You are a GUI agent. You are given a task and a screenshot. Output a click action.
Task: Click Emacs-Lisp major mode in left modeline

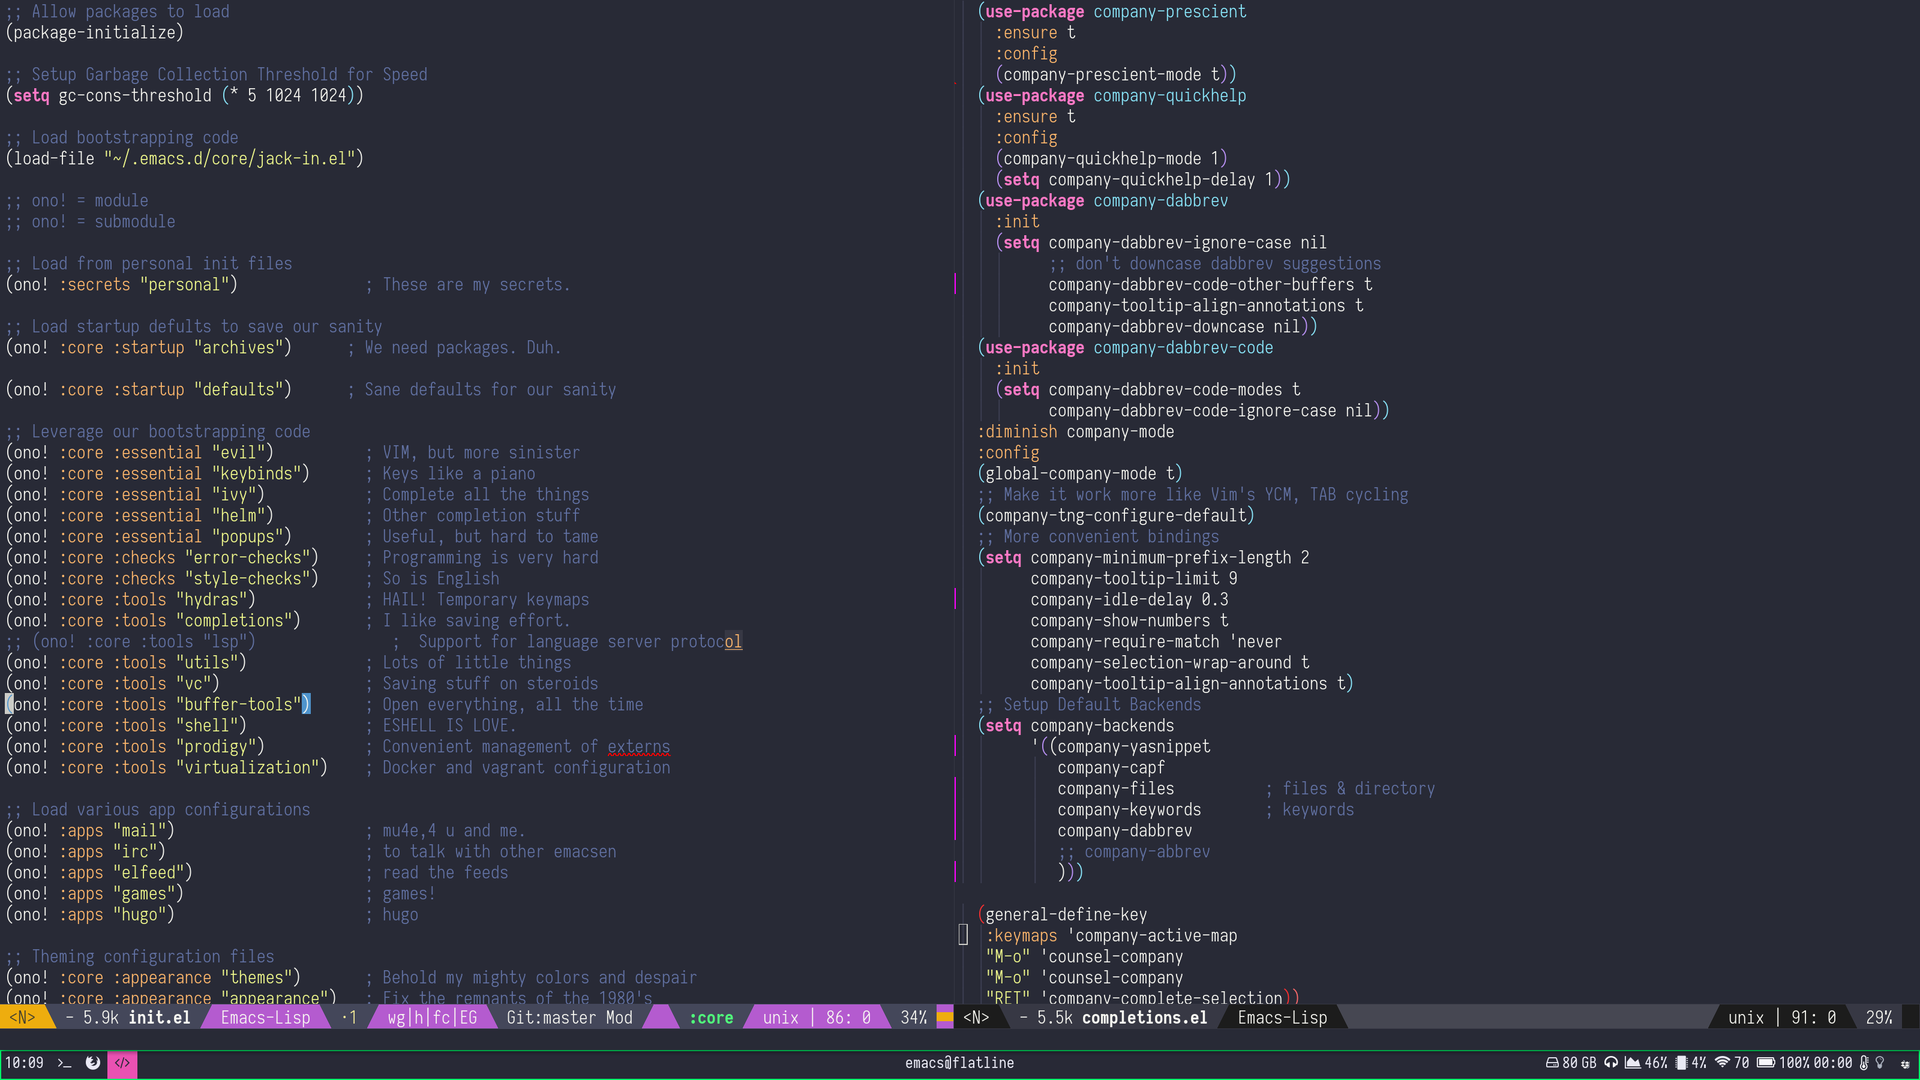(x=265, y=1018)
